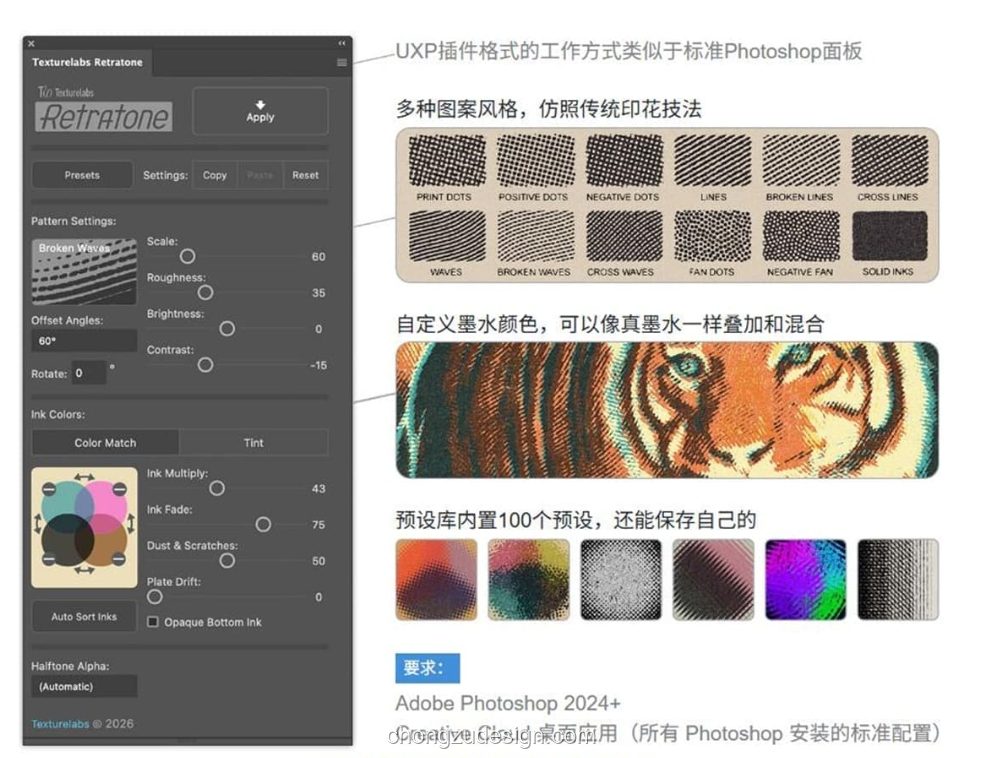Viewport: 983px width, 758px height.
Task: Click the Auto Sort Inks button
Action: tap(84, 616)
